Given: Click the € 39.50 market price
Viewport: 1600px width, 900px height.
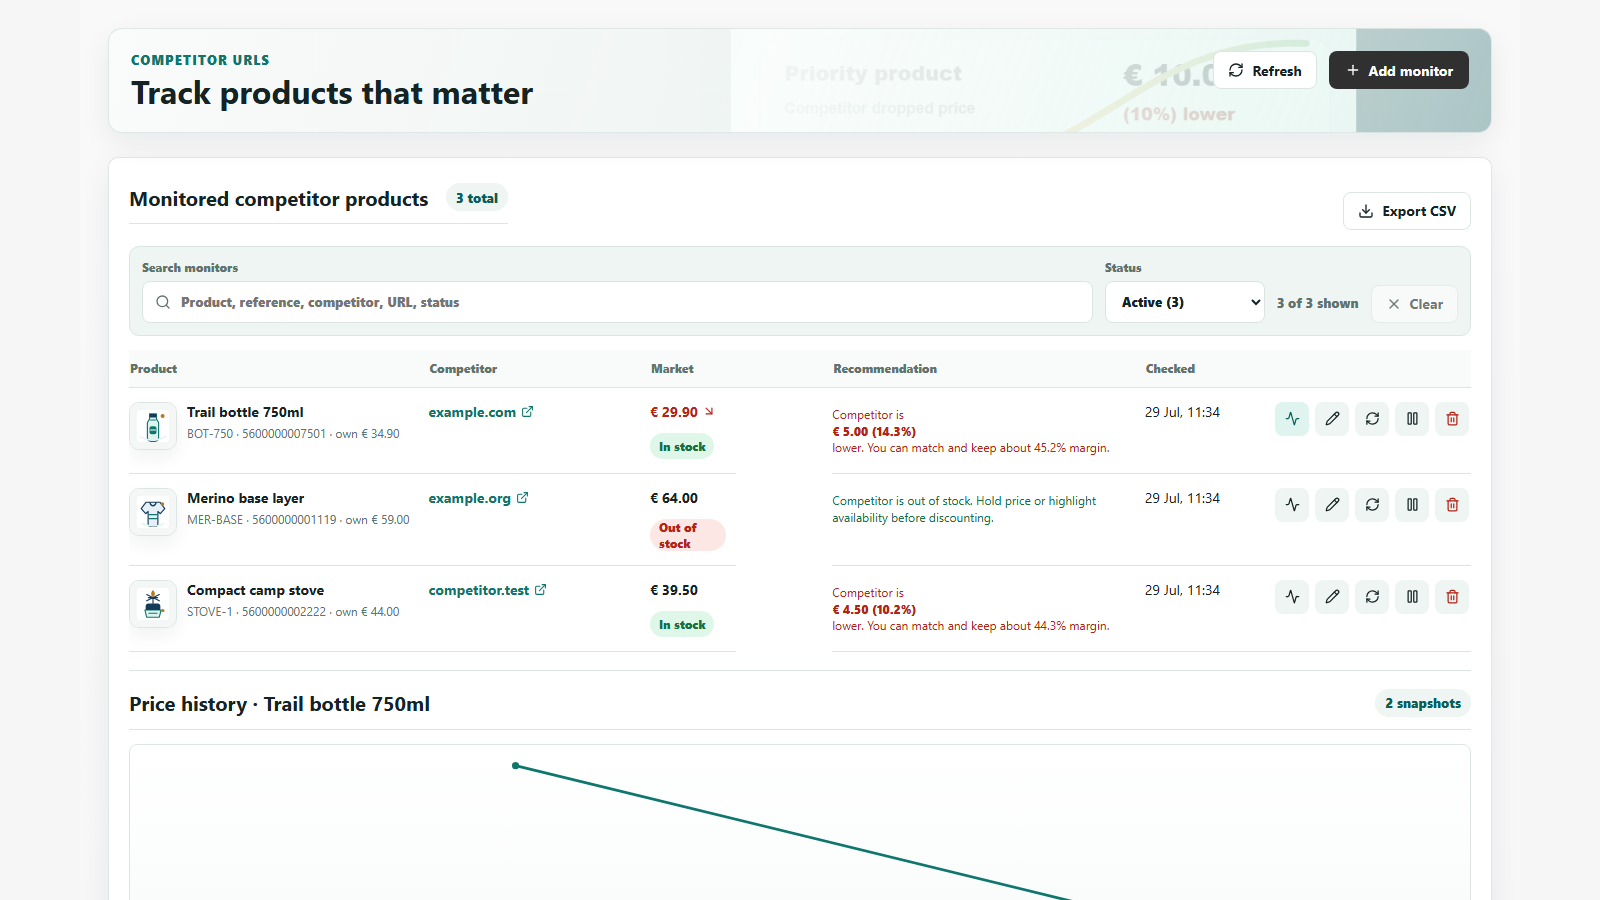Looking at the screenshot, I should 674,590.
